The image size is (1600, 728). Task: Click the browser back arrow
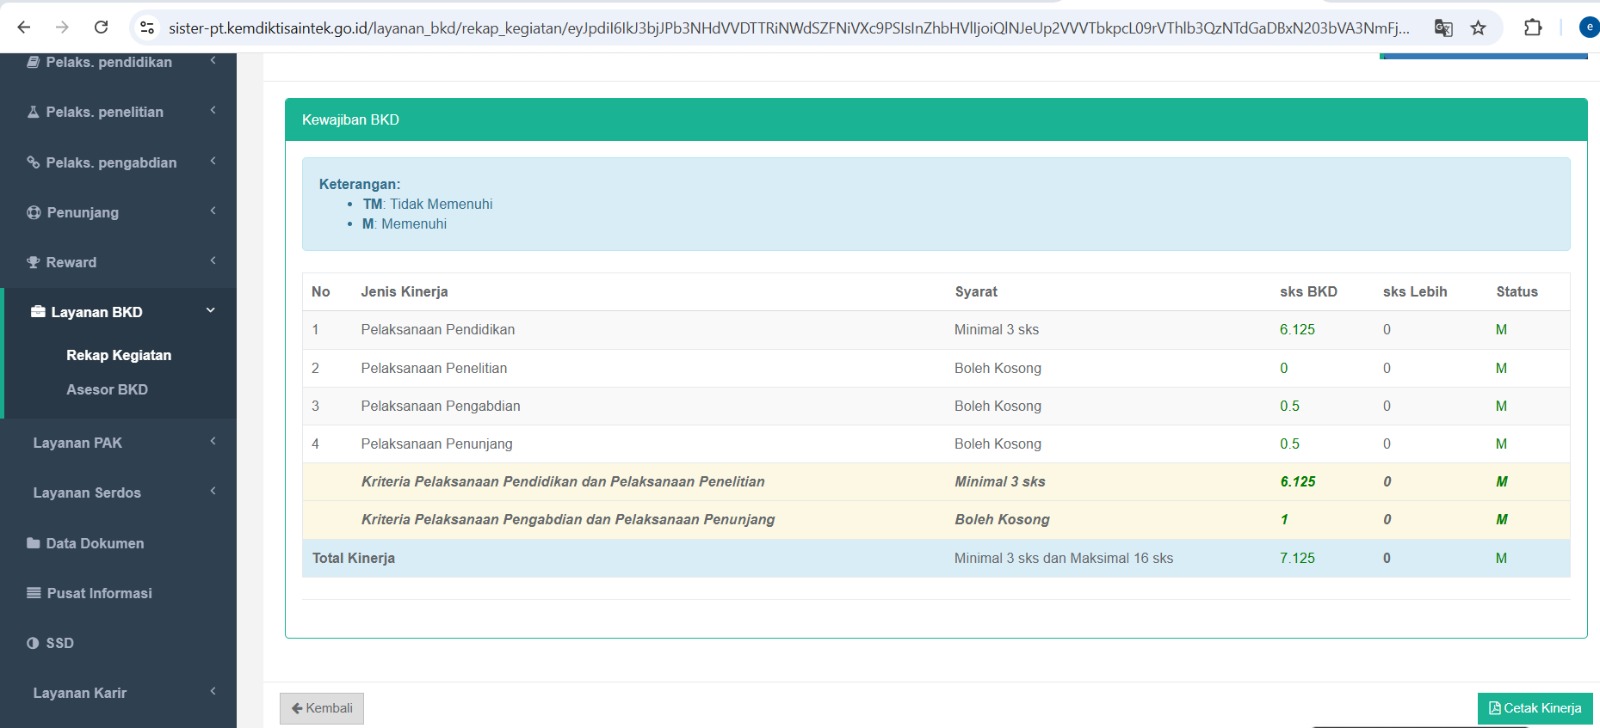24,27
